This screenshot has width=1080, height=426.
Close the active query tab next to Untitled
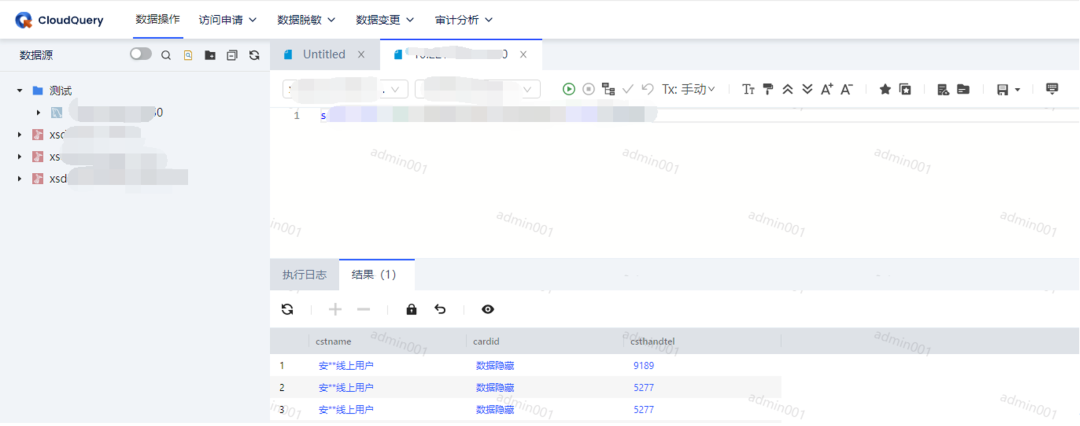[523, 54]
